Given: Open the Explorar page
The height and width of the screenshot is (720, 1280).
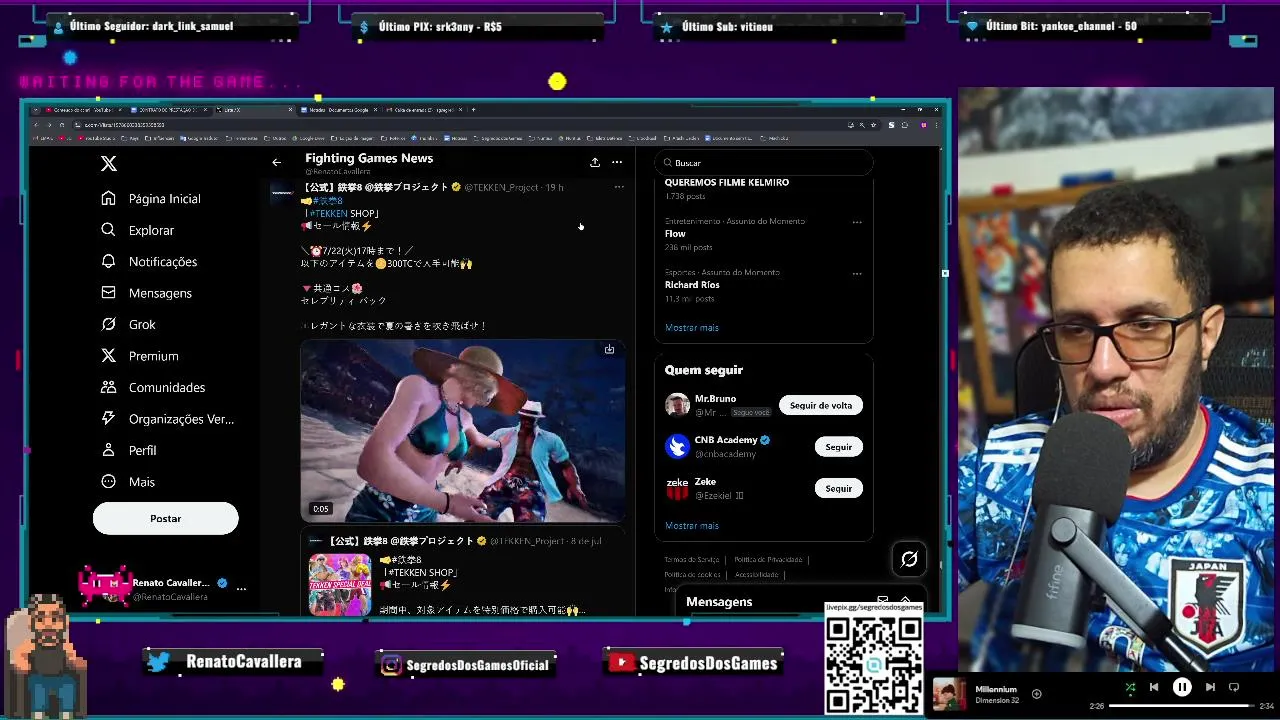Looking at the screenshot, I should coord(138,230).
